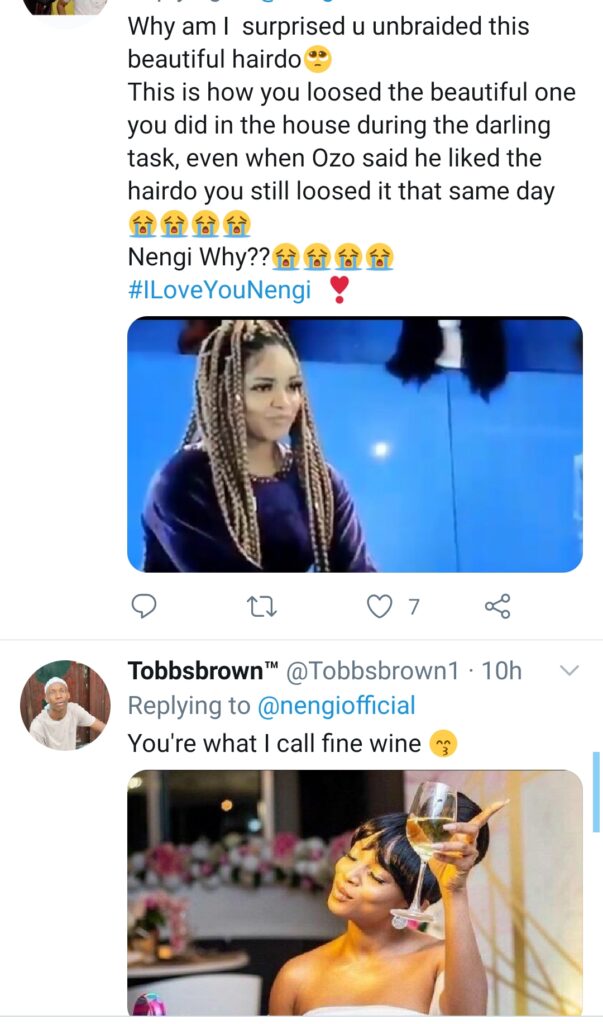Viewport: 603px width, 1024px height.
Task: Retweet the braided hairdo tweet
Action: (x=261, y=605)
